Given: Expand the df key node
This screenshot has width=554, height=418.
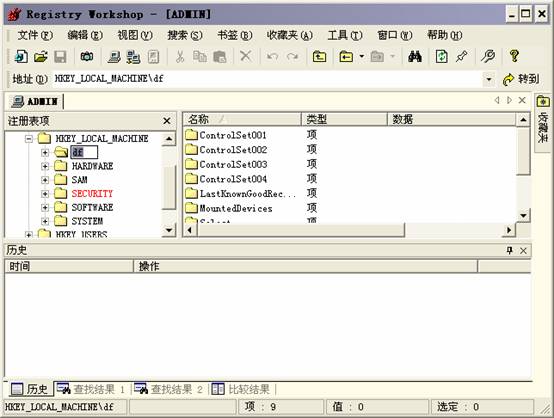Looking at the screenshot, I should tap(45, 153).
